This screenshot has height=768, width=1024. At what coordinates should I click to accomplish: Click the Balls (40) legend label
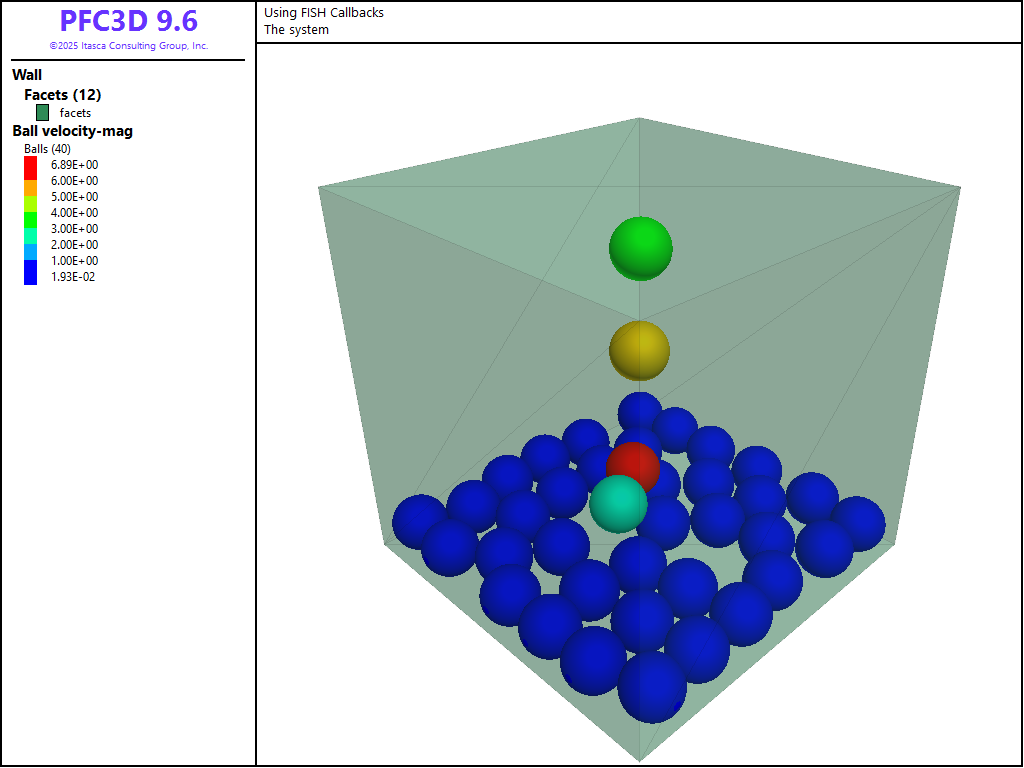(48, 149)
